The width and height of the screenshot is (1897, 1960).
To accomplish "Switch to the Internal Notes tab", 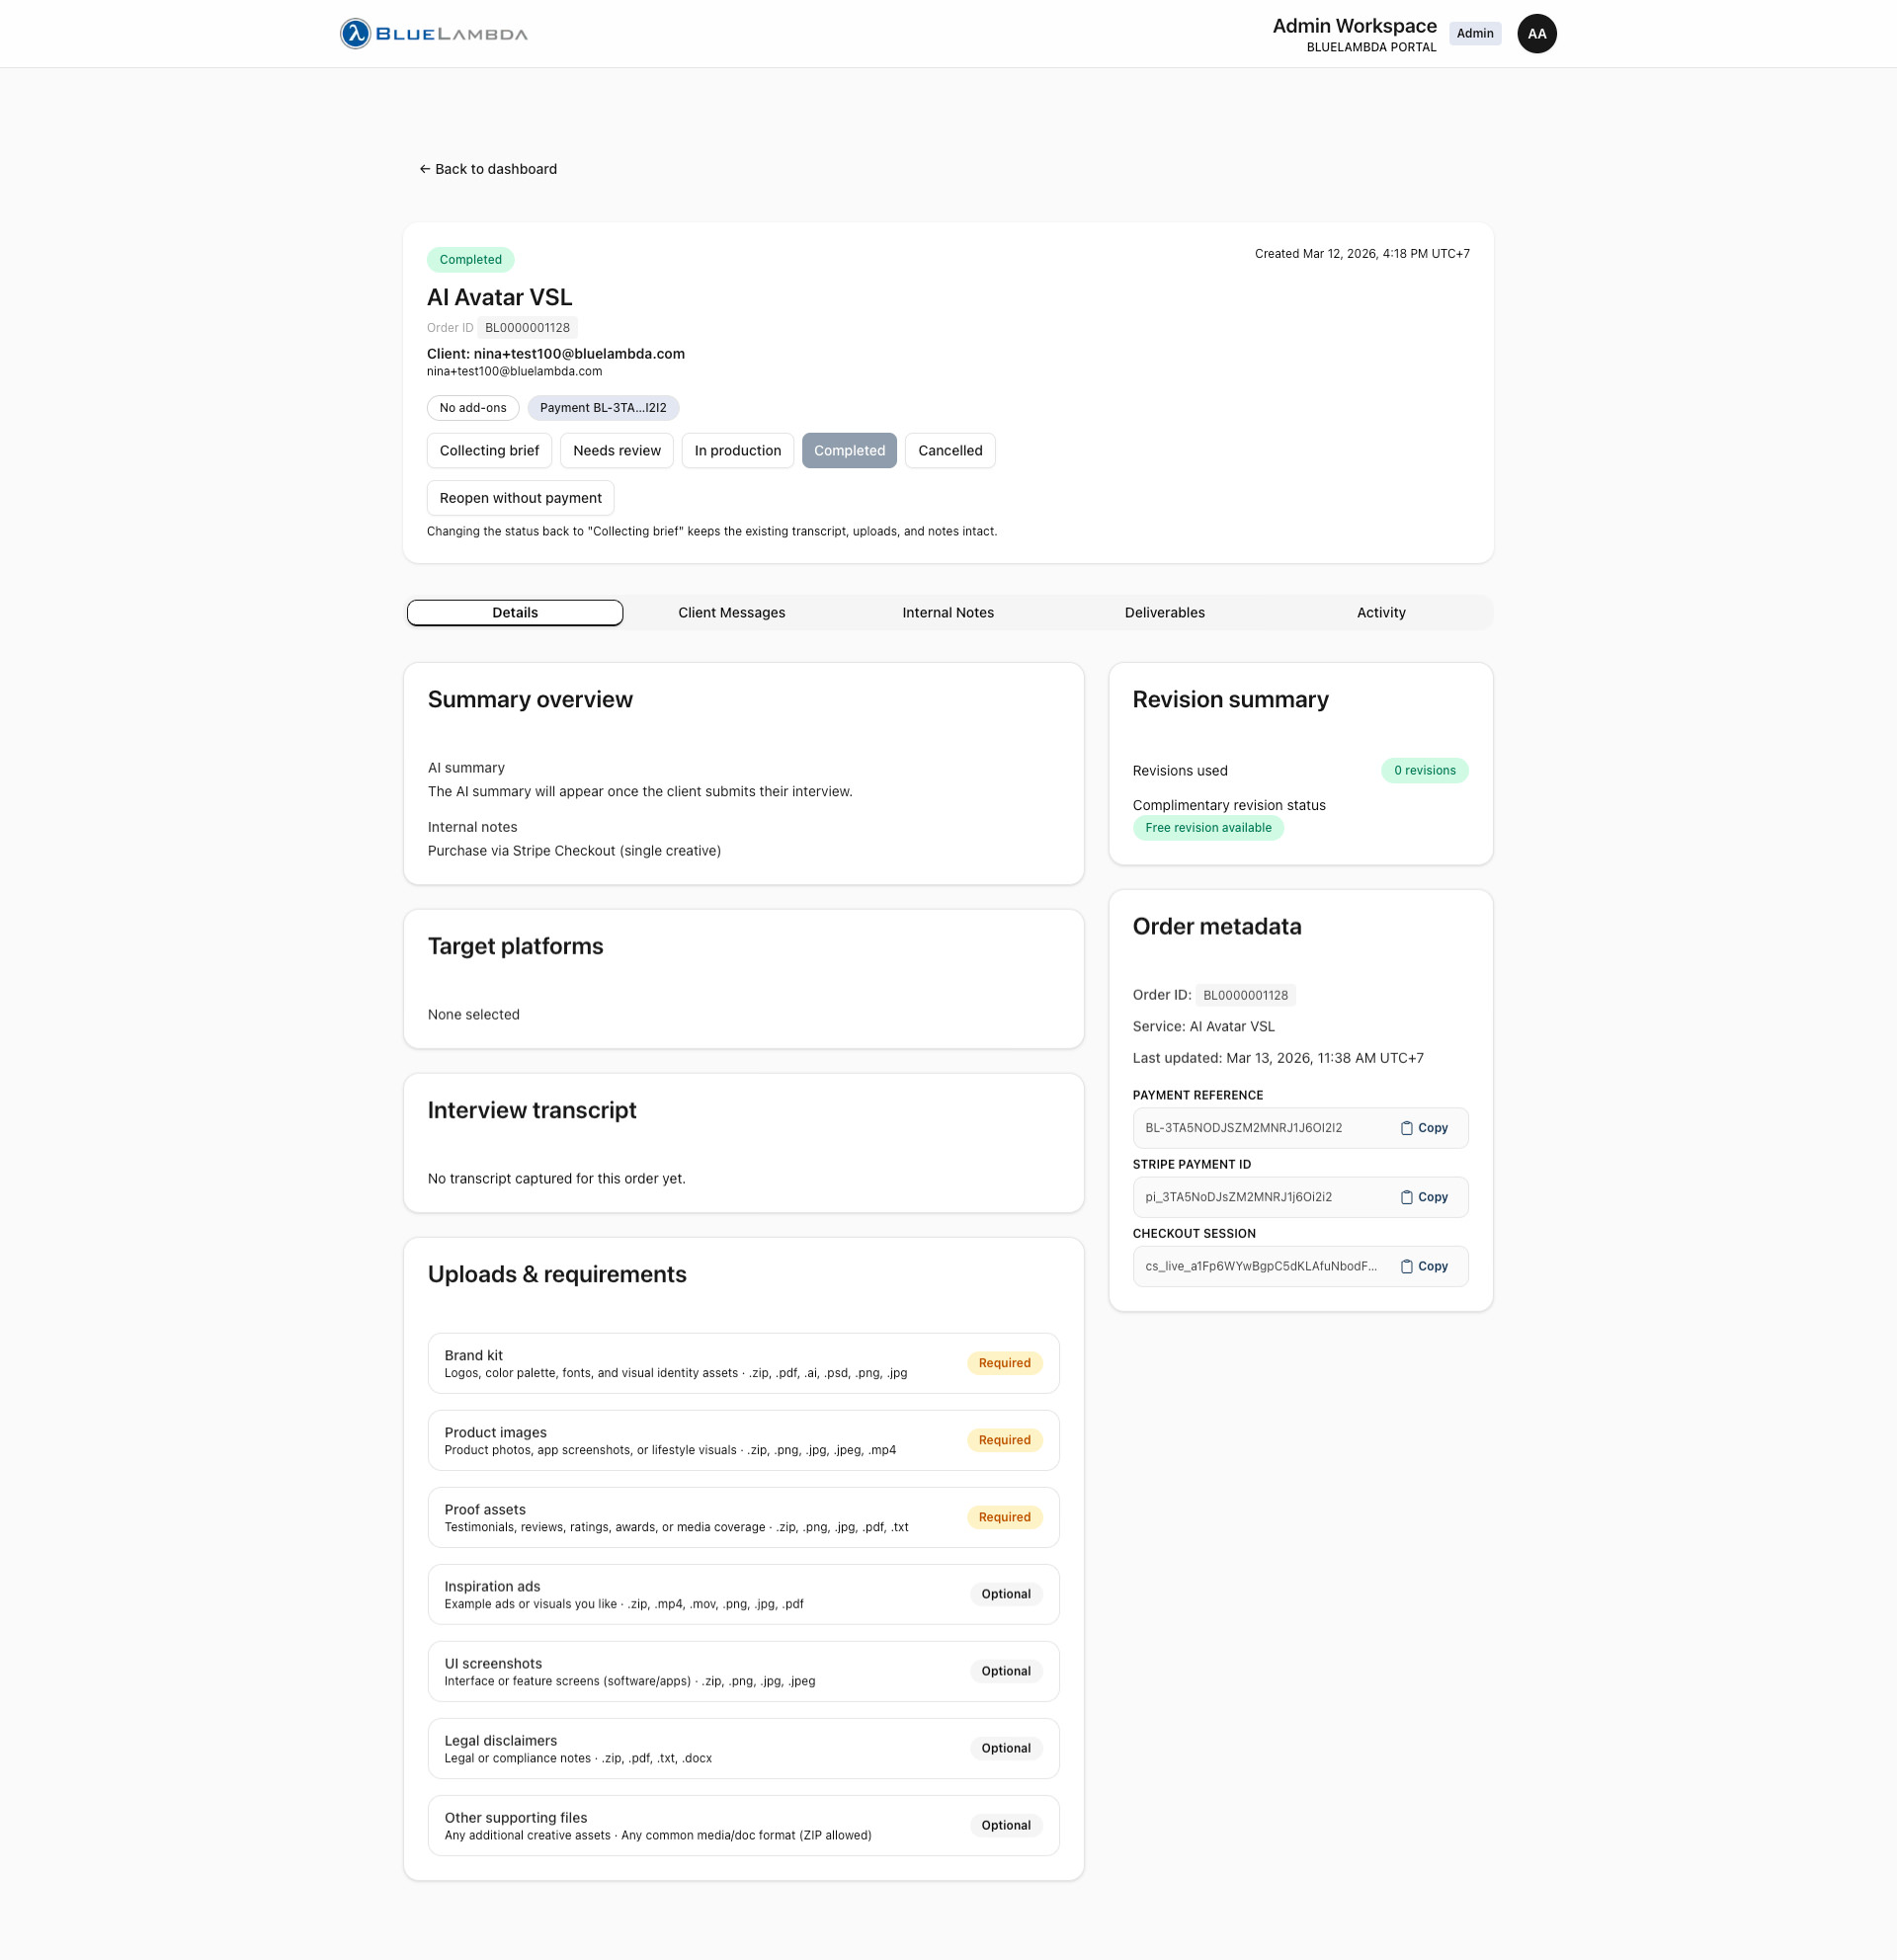I will pos(947,612).
